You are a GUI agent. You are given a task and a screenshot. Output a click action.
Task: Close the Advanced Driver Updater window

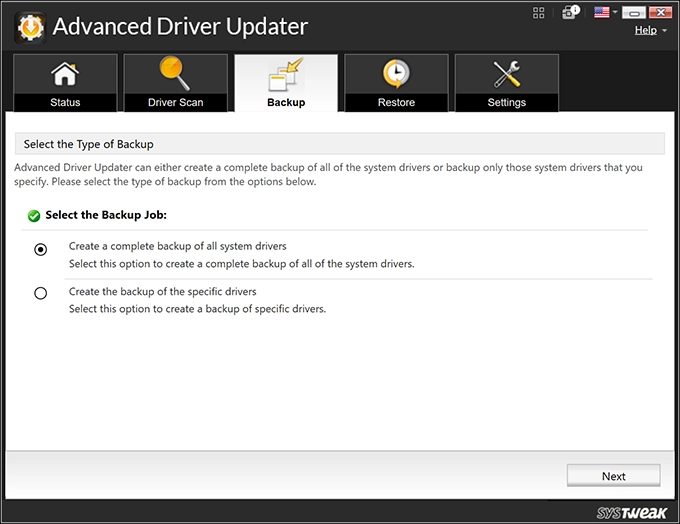660,12
